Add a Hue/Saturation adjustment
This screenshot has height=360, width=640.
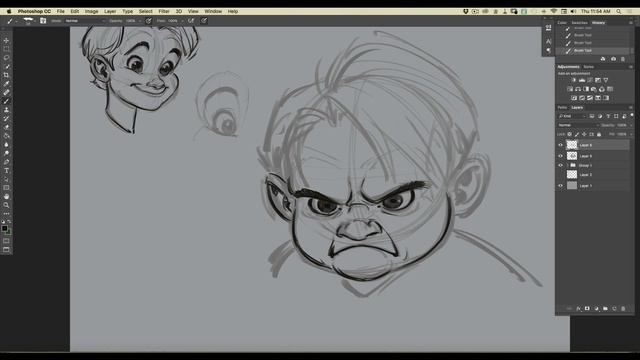point(570,89)
